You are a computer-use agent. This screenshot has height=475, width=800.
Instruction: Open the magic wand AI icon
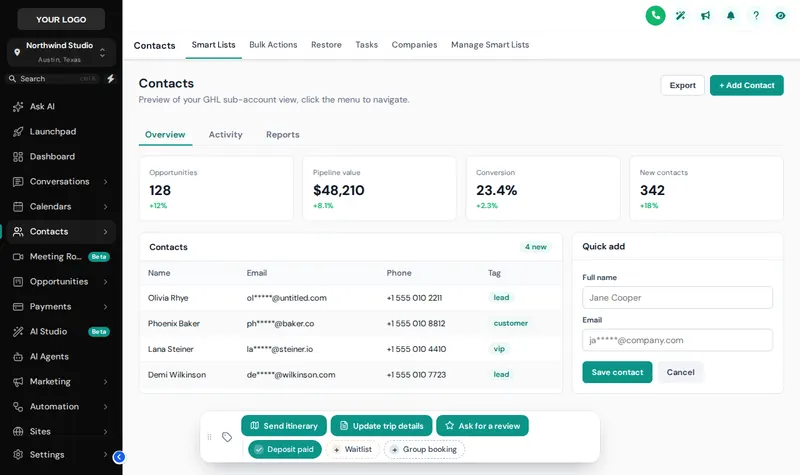click(680, 16)
